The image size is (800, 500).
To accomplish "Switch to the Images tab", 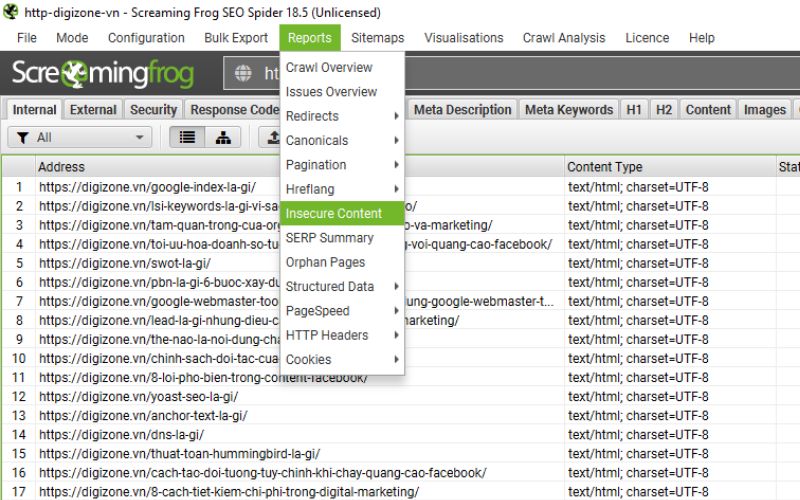I will (764, 110).
